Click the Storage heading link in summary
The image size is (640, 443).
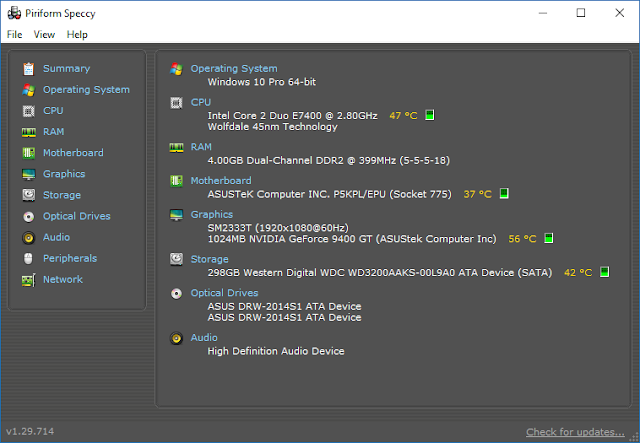(x=209, y=259)
